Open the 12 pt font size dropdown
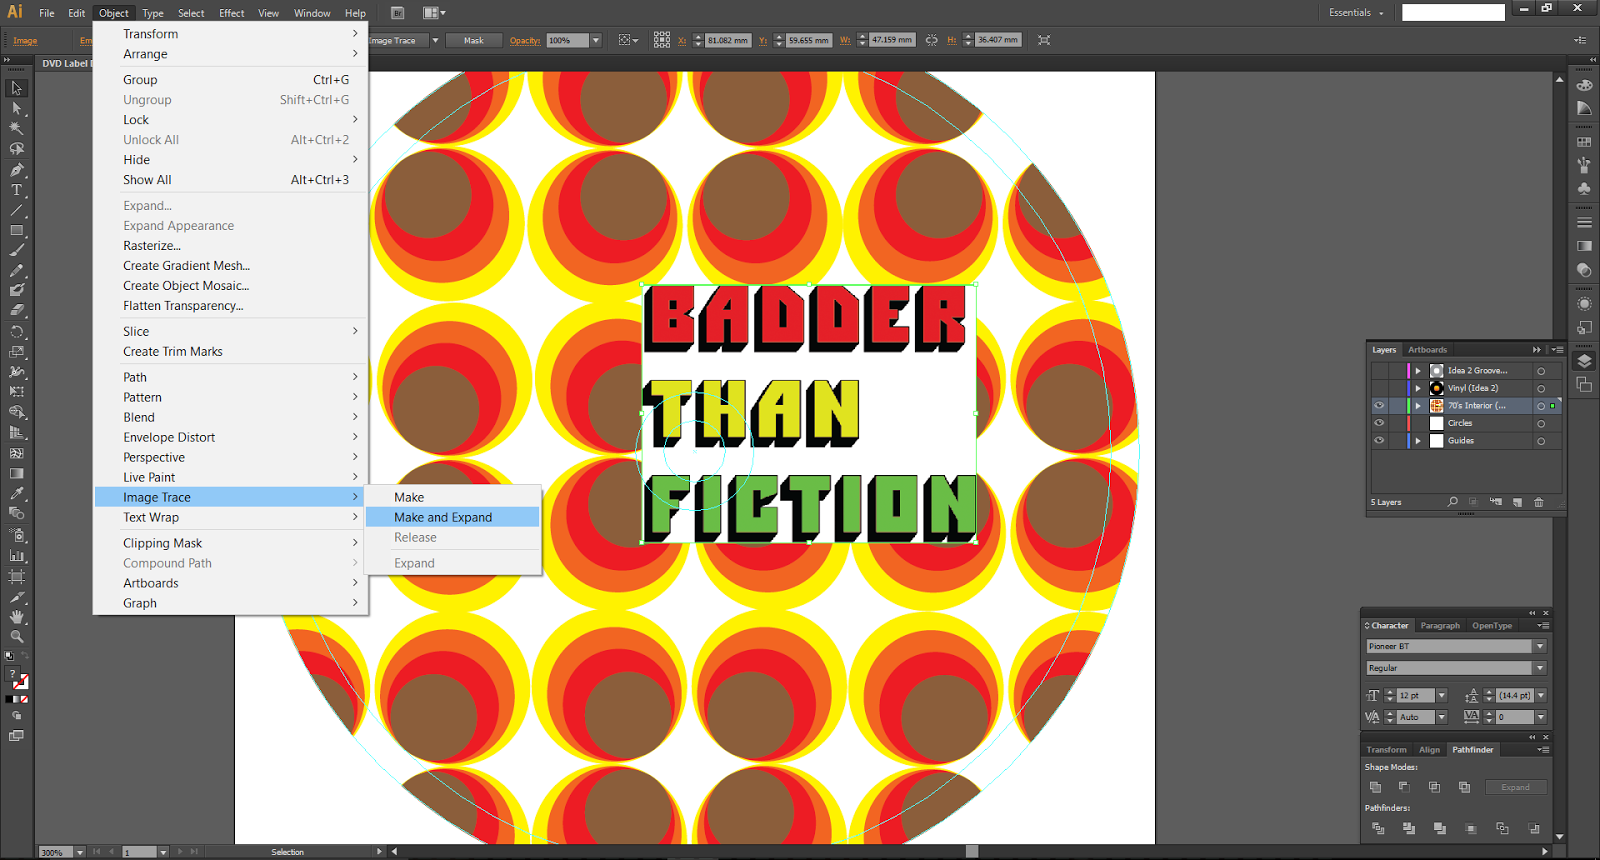The image size is (1600, 860). 1442,695
